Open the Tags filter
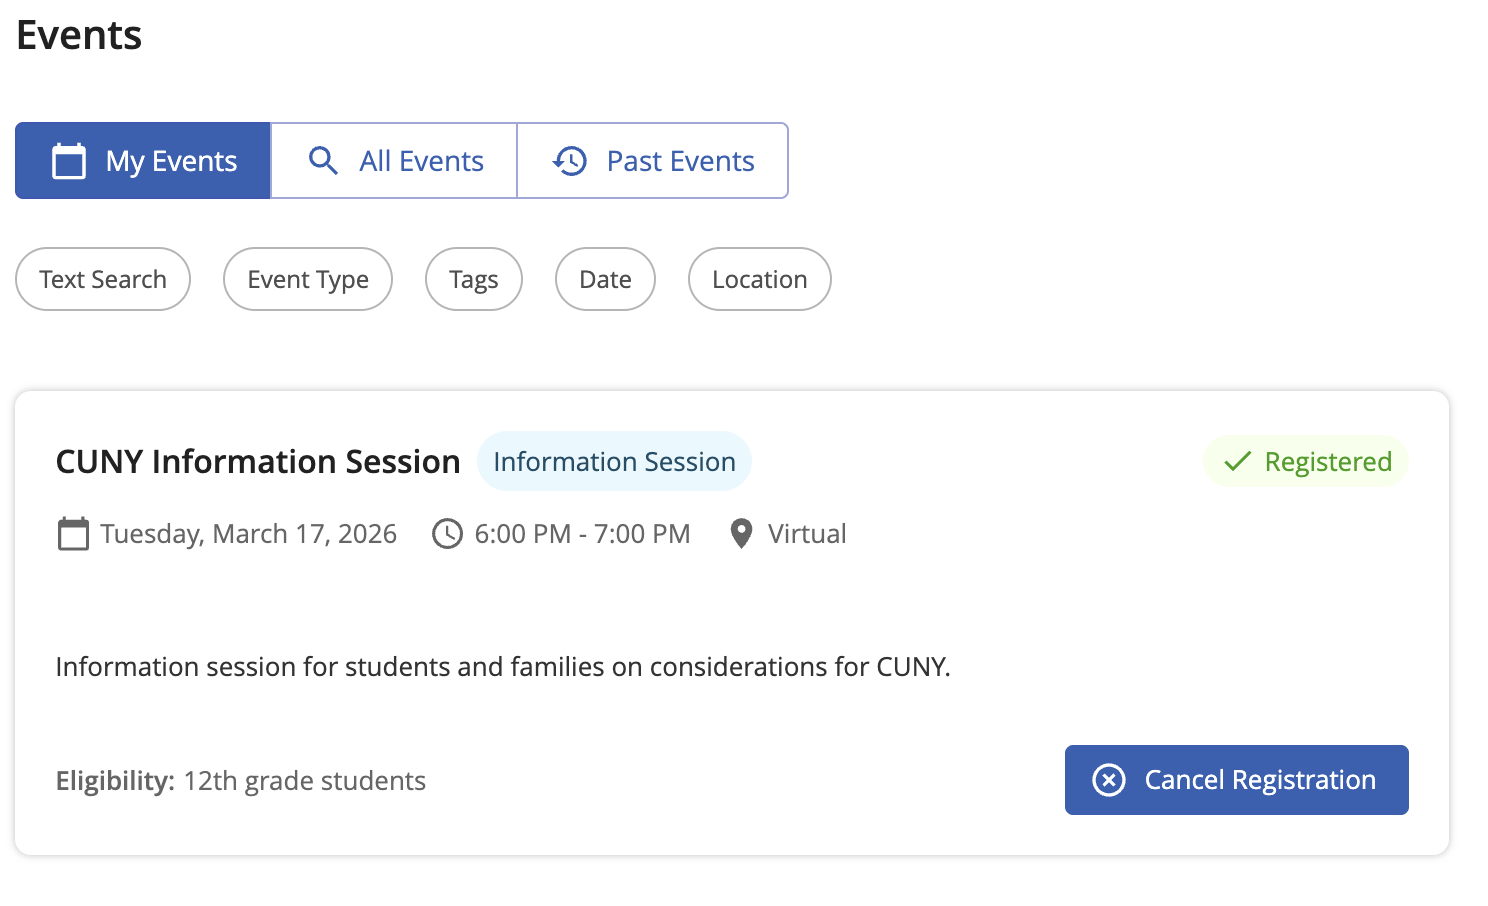Screen dimensions: 1488x906 point(474,279)
